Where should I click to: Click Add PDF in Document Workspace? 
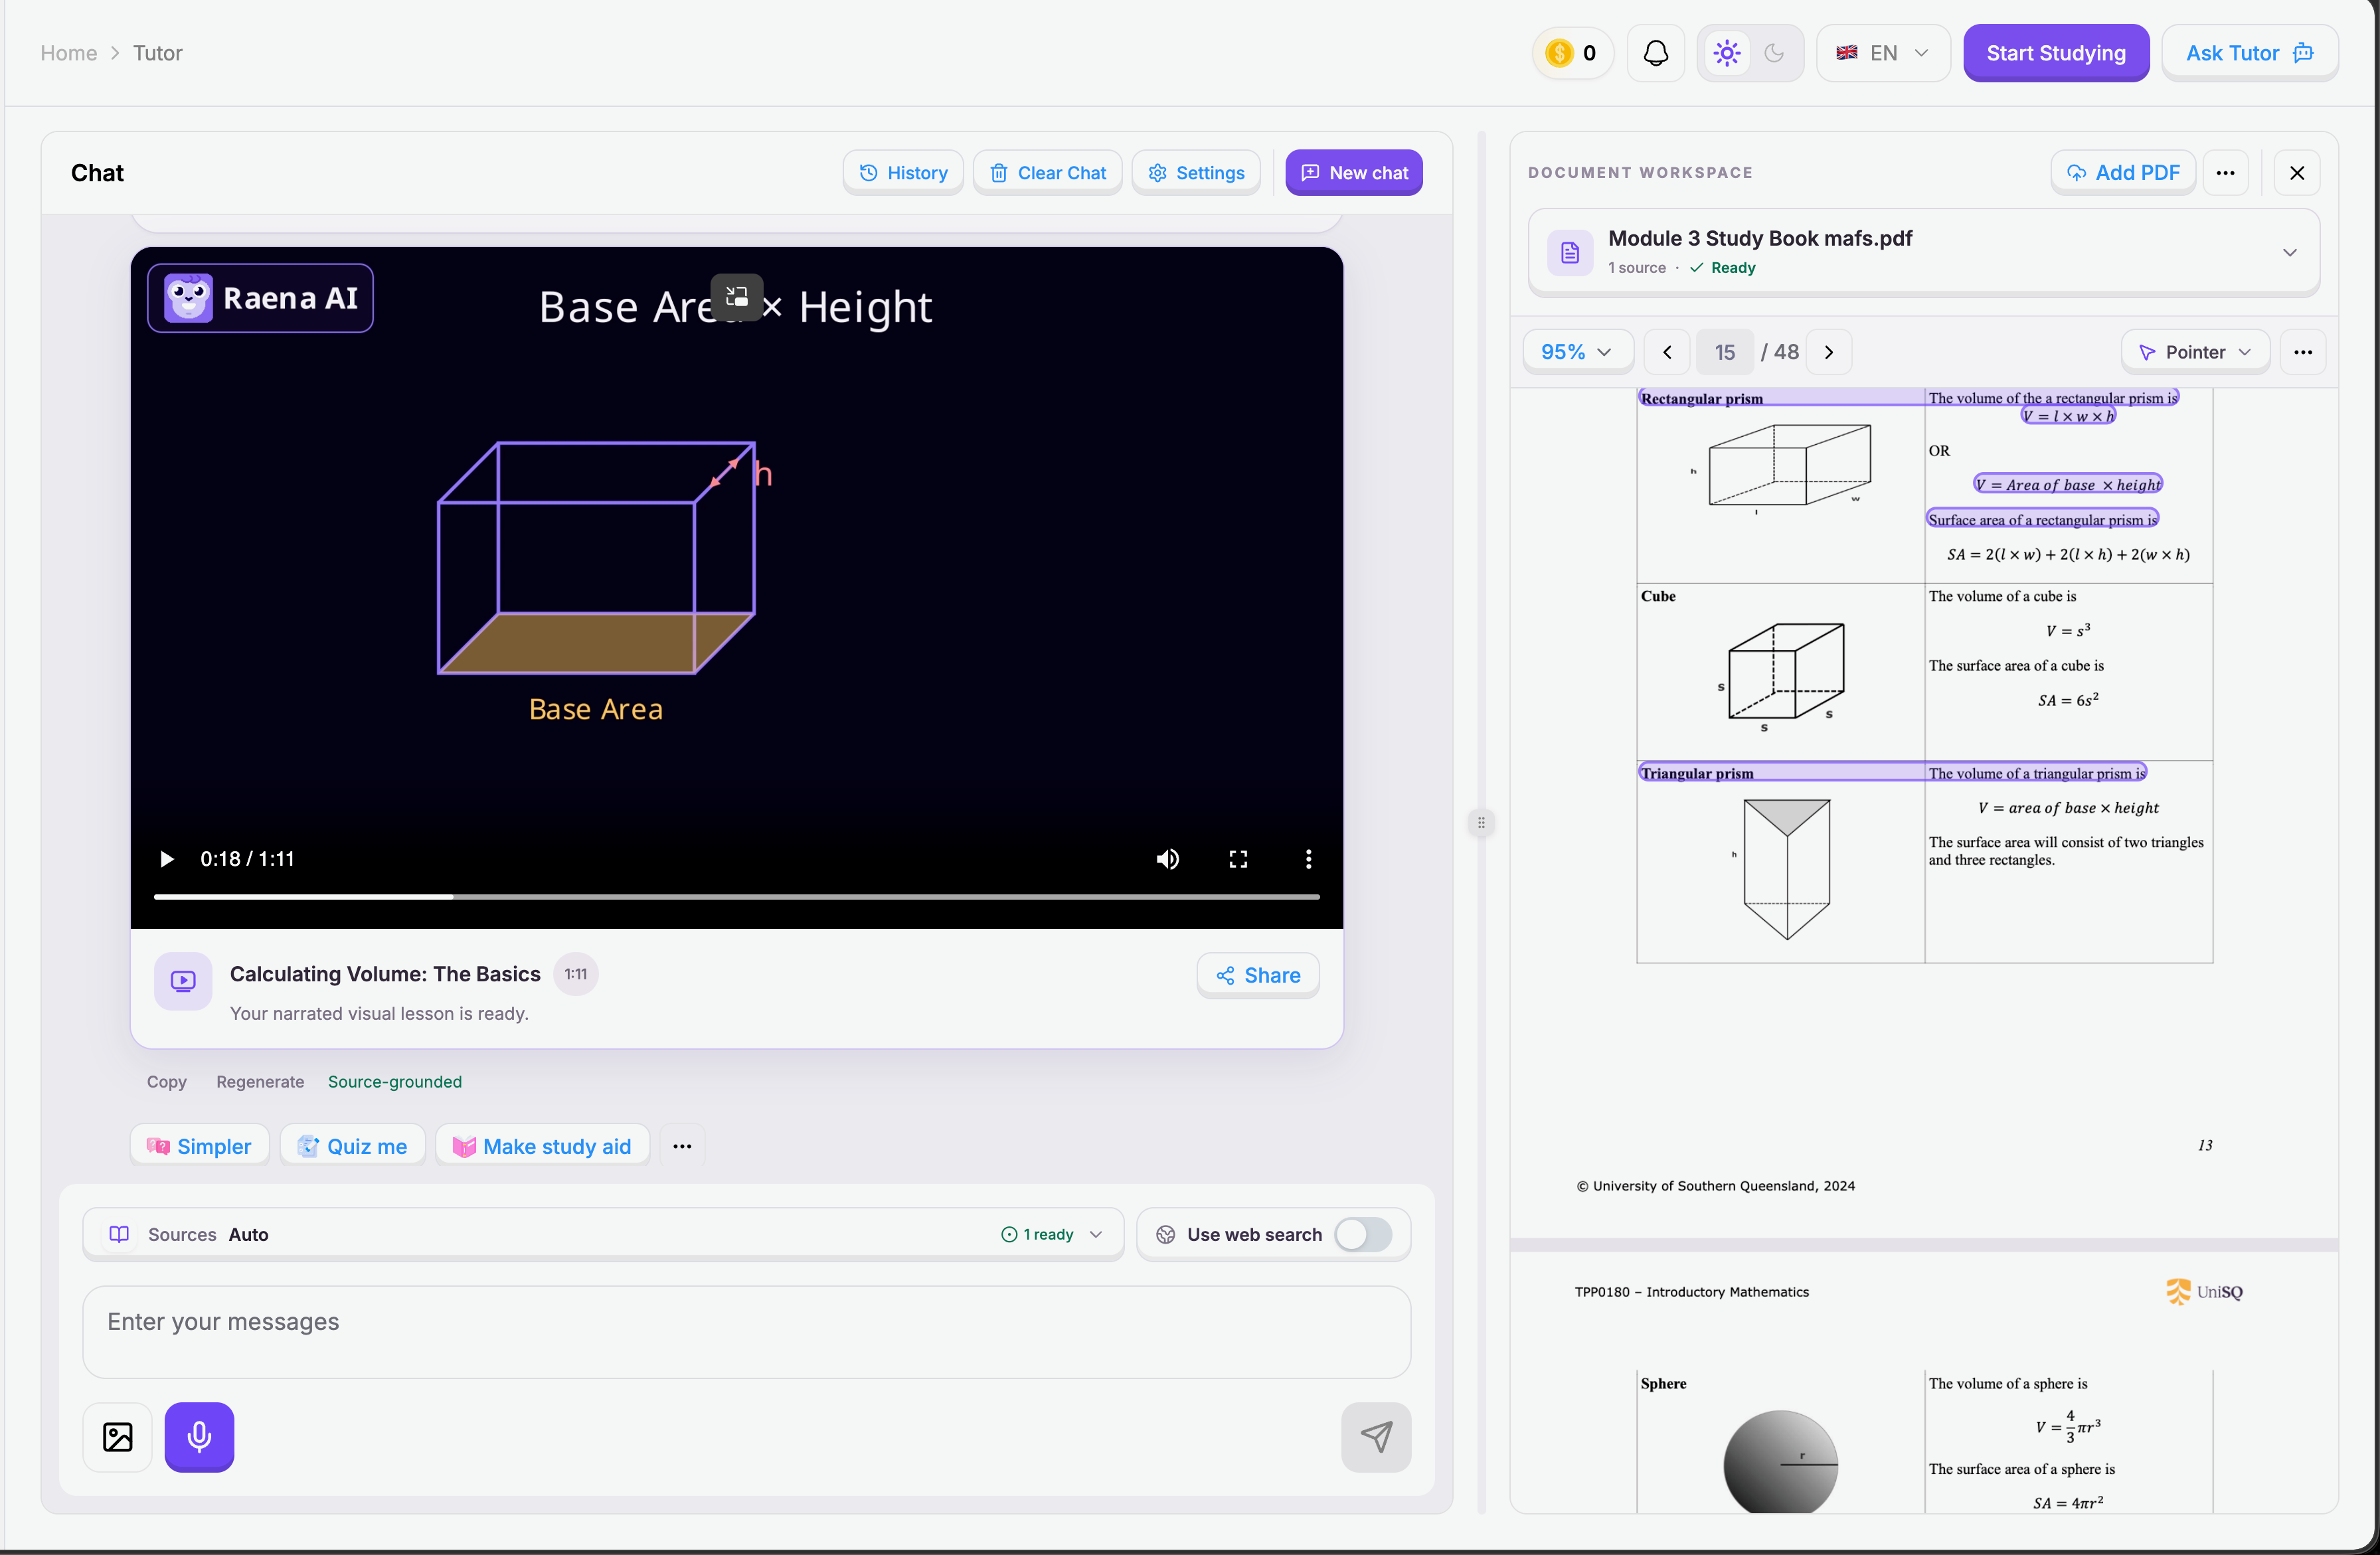(x=2123, y=173)
